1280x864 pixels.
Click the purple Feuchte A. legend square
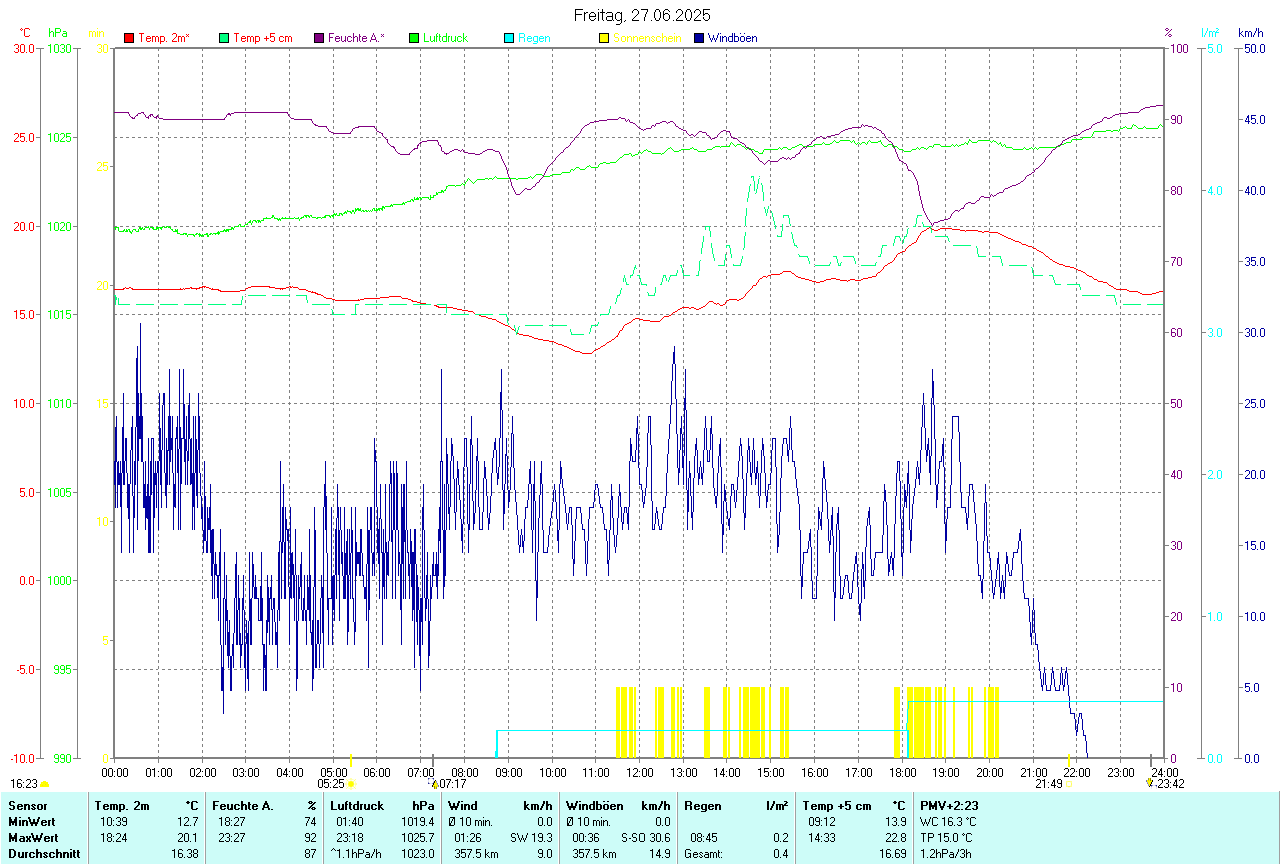(x=320, y=38)
